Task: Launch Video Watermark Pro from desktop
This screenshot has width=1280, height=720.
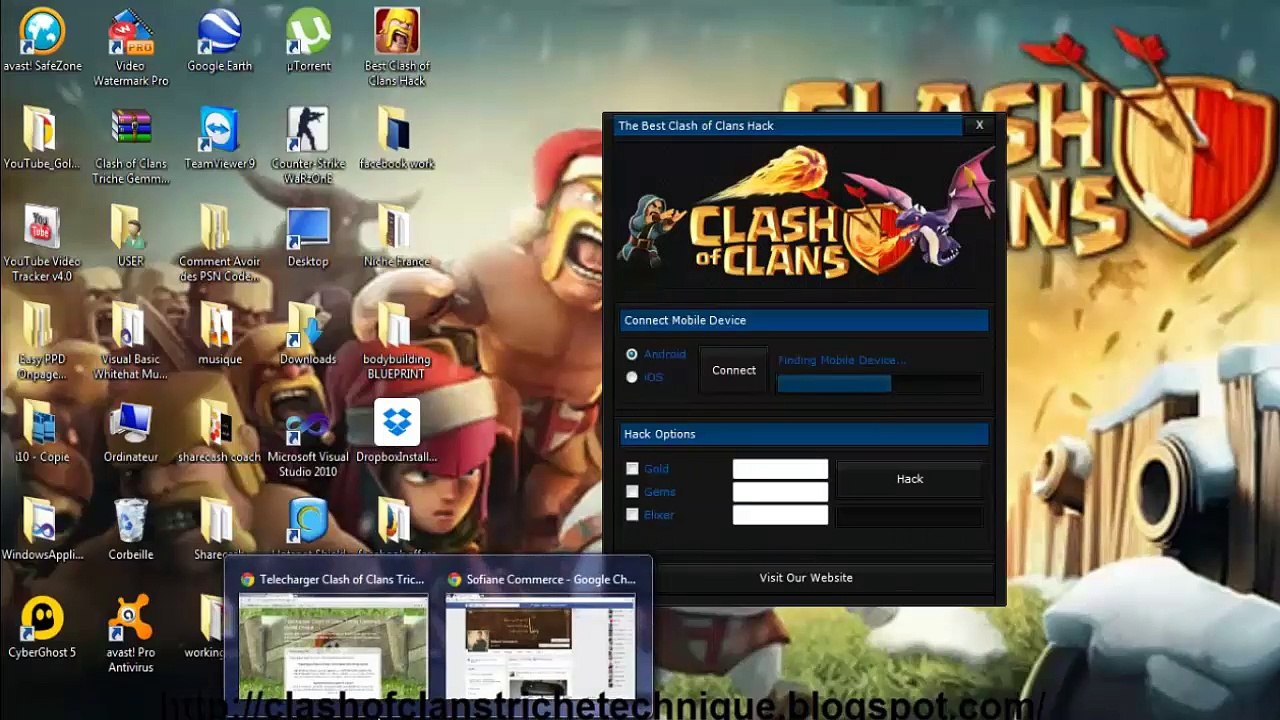Action: (131, 48)
